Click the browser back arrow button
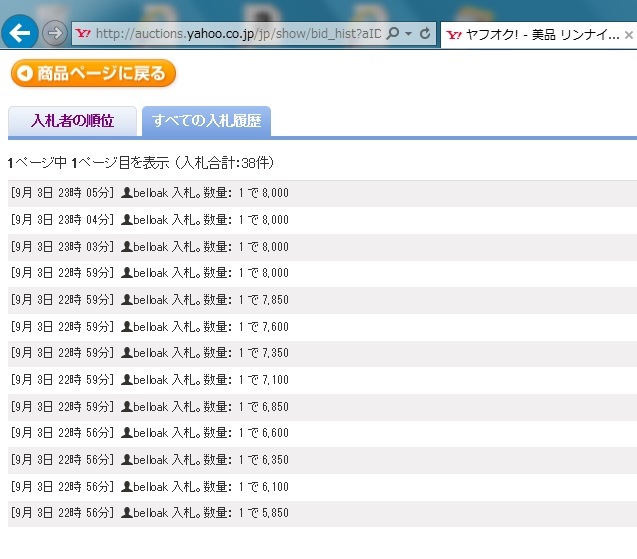The height and width of the screenshot is (559, 637). point(20,32)
